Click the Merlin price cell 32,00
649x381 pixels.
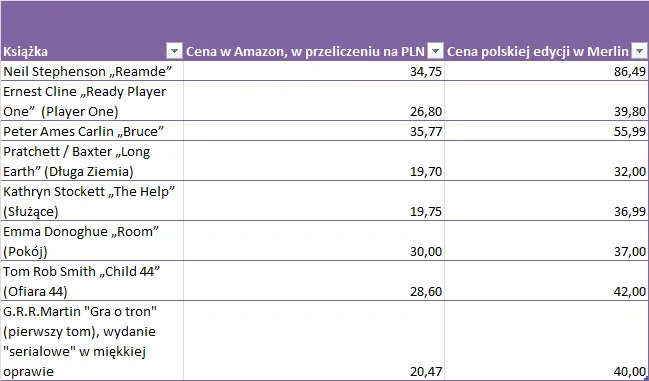[547, 161]
